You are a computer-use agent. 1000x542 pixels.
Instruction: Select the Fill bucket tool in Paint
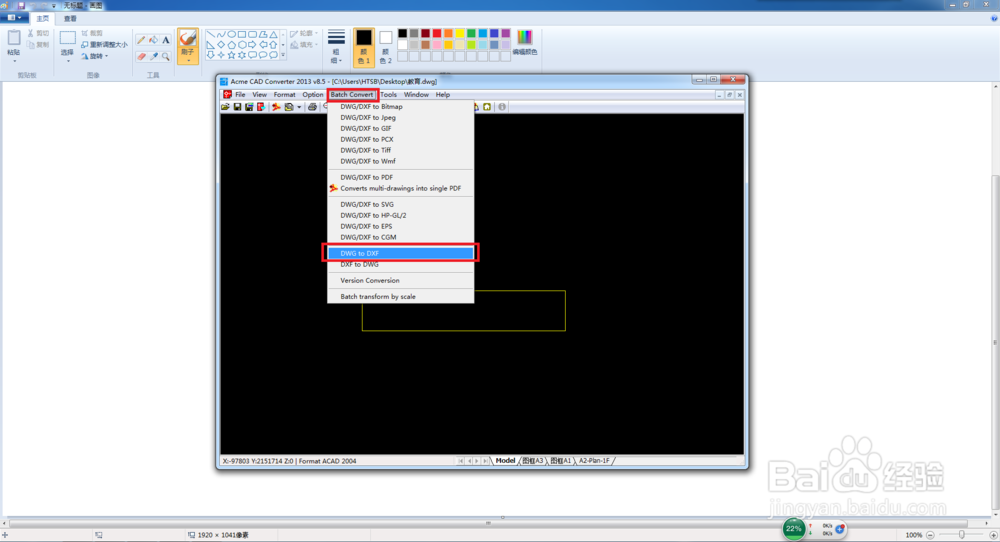coord(154,40)
